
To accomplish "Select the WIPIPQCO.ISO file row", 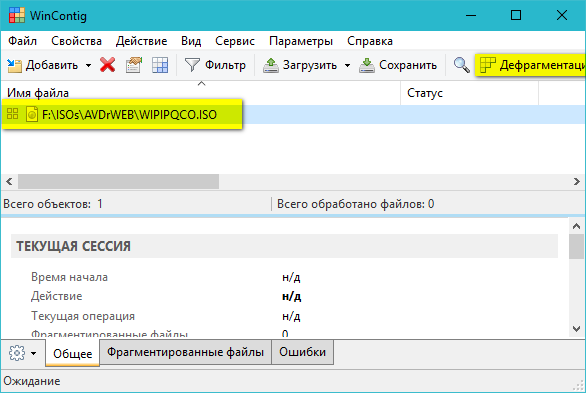I will (x=293, y=114).
